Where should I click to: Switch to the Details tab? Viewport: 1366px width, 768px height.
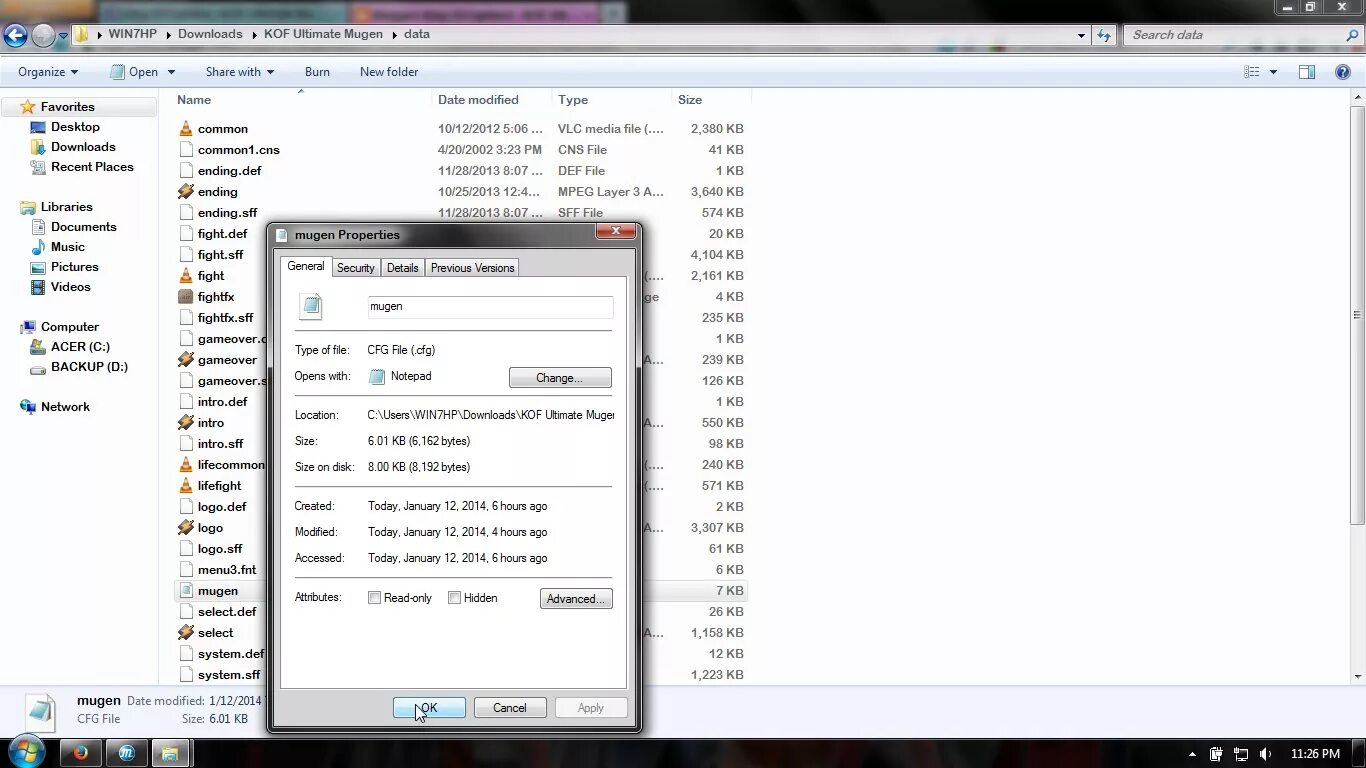(402, 268)
